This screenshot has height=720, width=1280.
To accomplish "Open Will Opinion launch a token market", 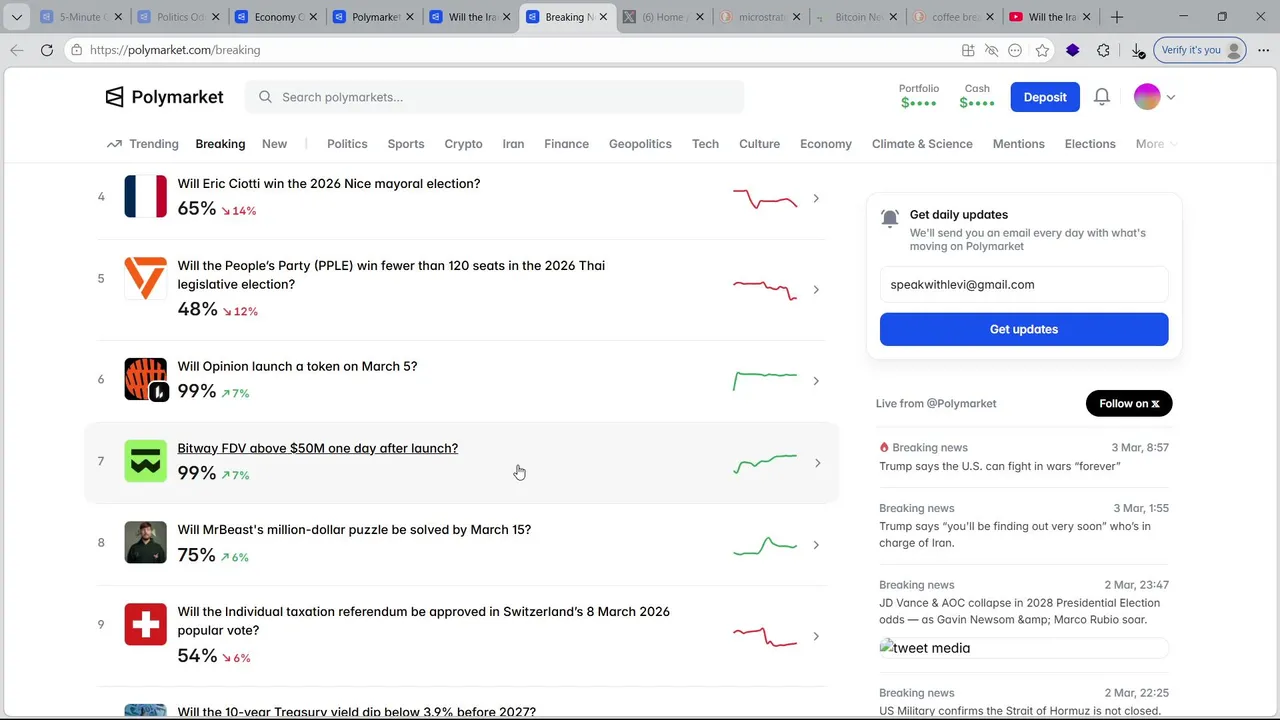I will point(297,366).
